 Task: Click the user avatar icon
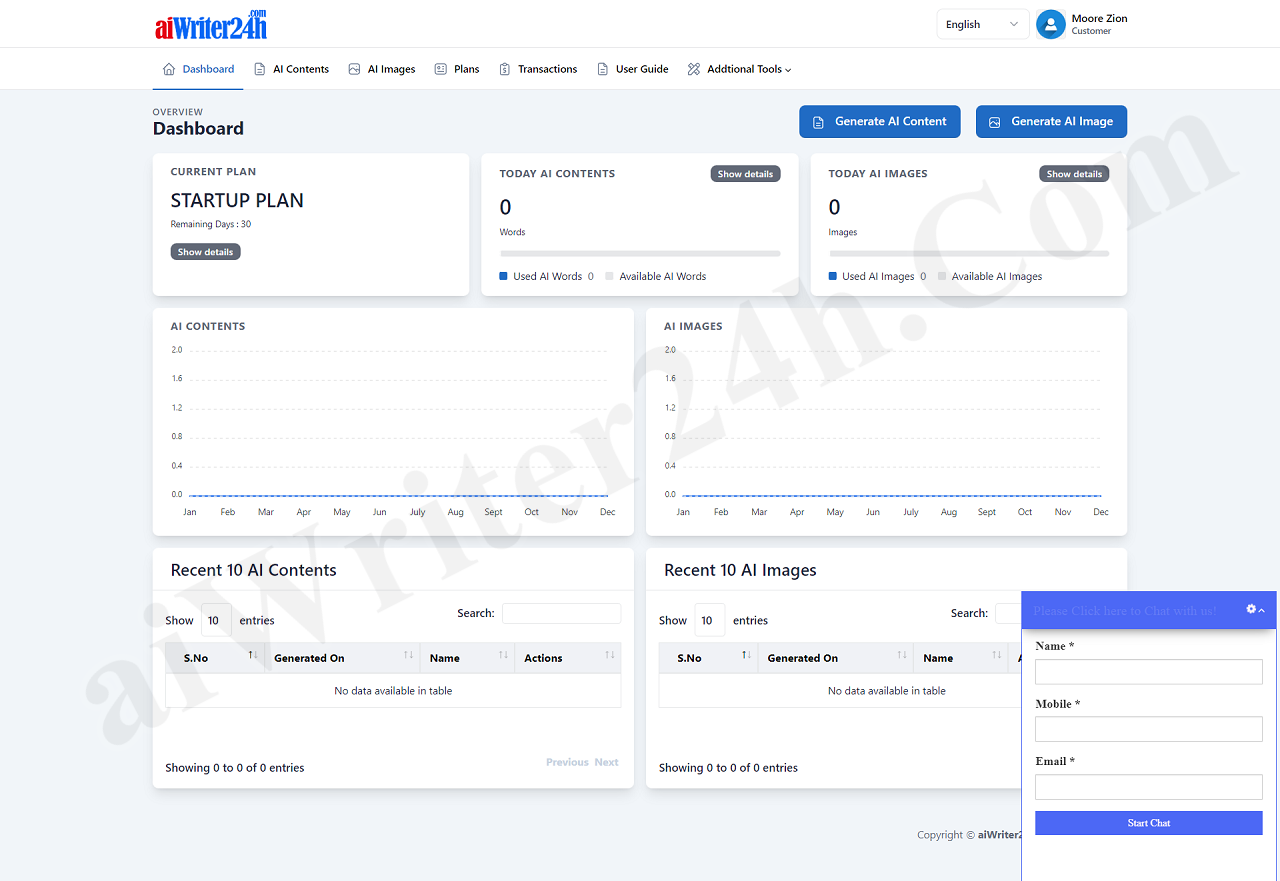pyautogui.click(x=1050, y=24)
